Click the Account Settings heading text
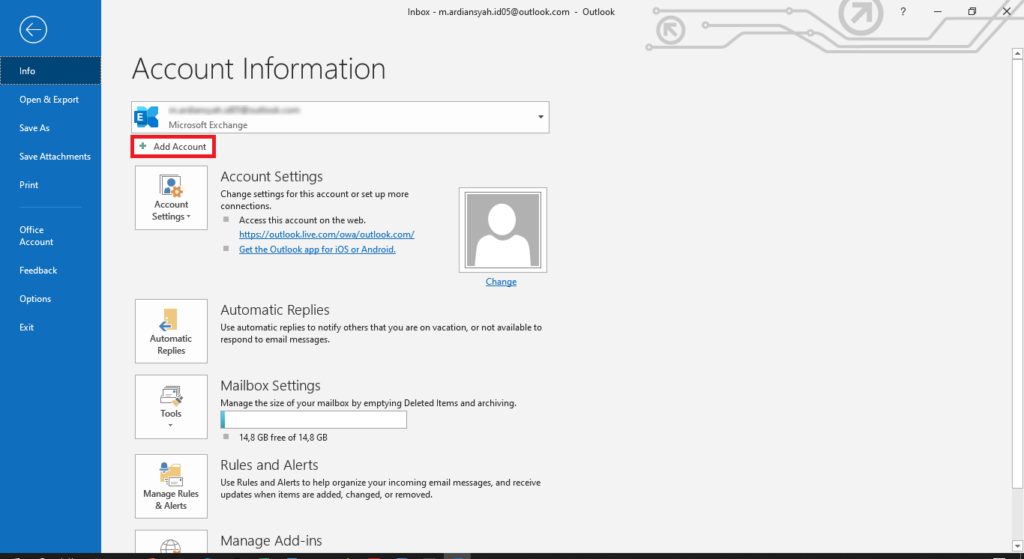 pyautogui.click(x=272, y=176)
